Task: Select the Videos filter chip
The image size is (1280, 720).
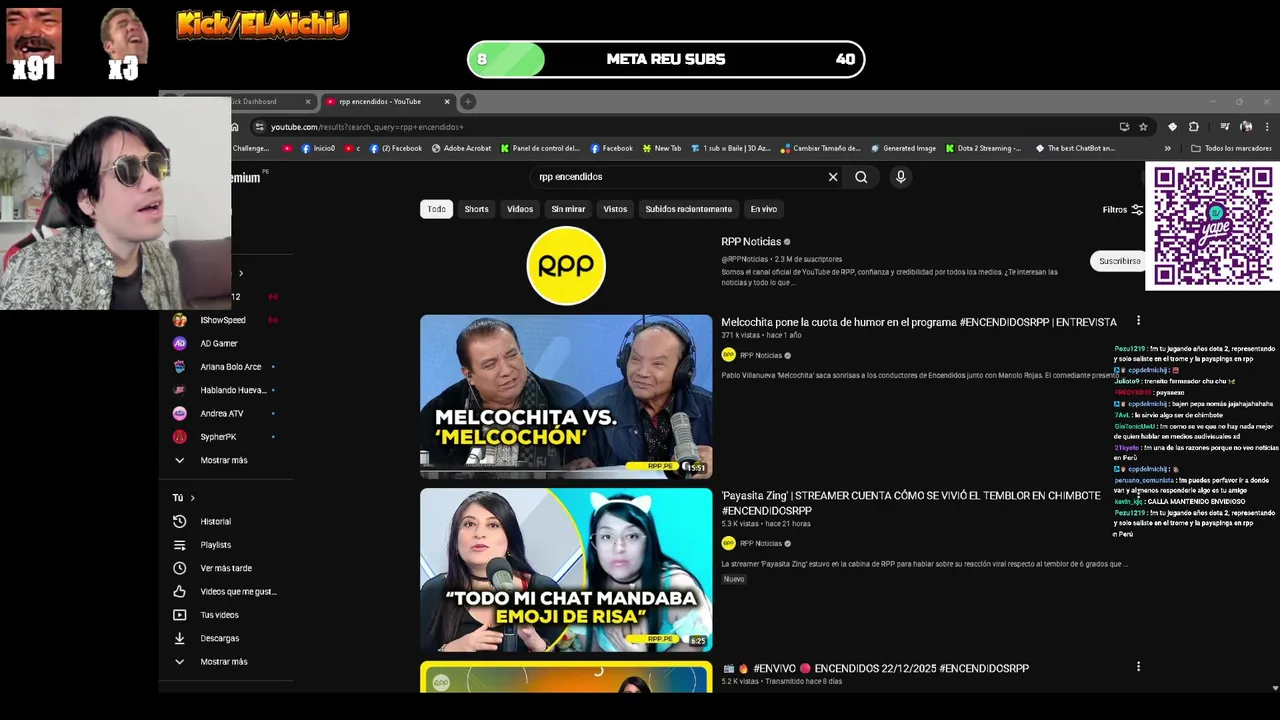Action: (520, 209)
